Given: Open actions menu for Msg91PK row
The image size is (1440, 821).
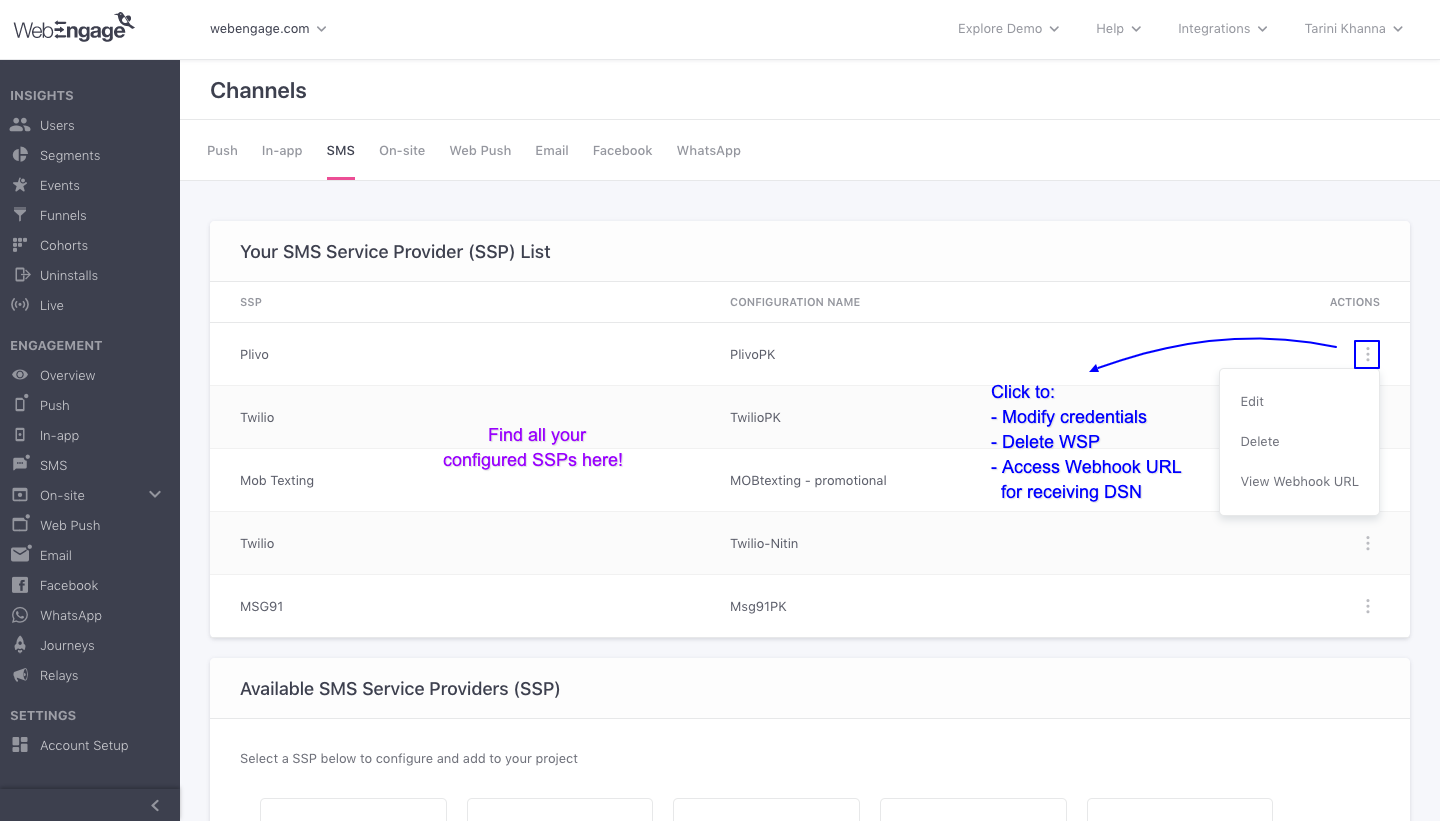Looking at the screenshot, I should tap(1367, 606).
